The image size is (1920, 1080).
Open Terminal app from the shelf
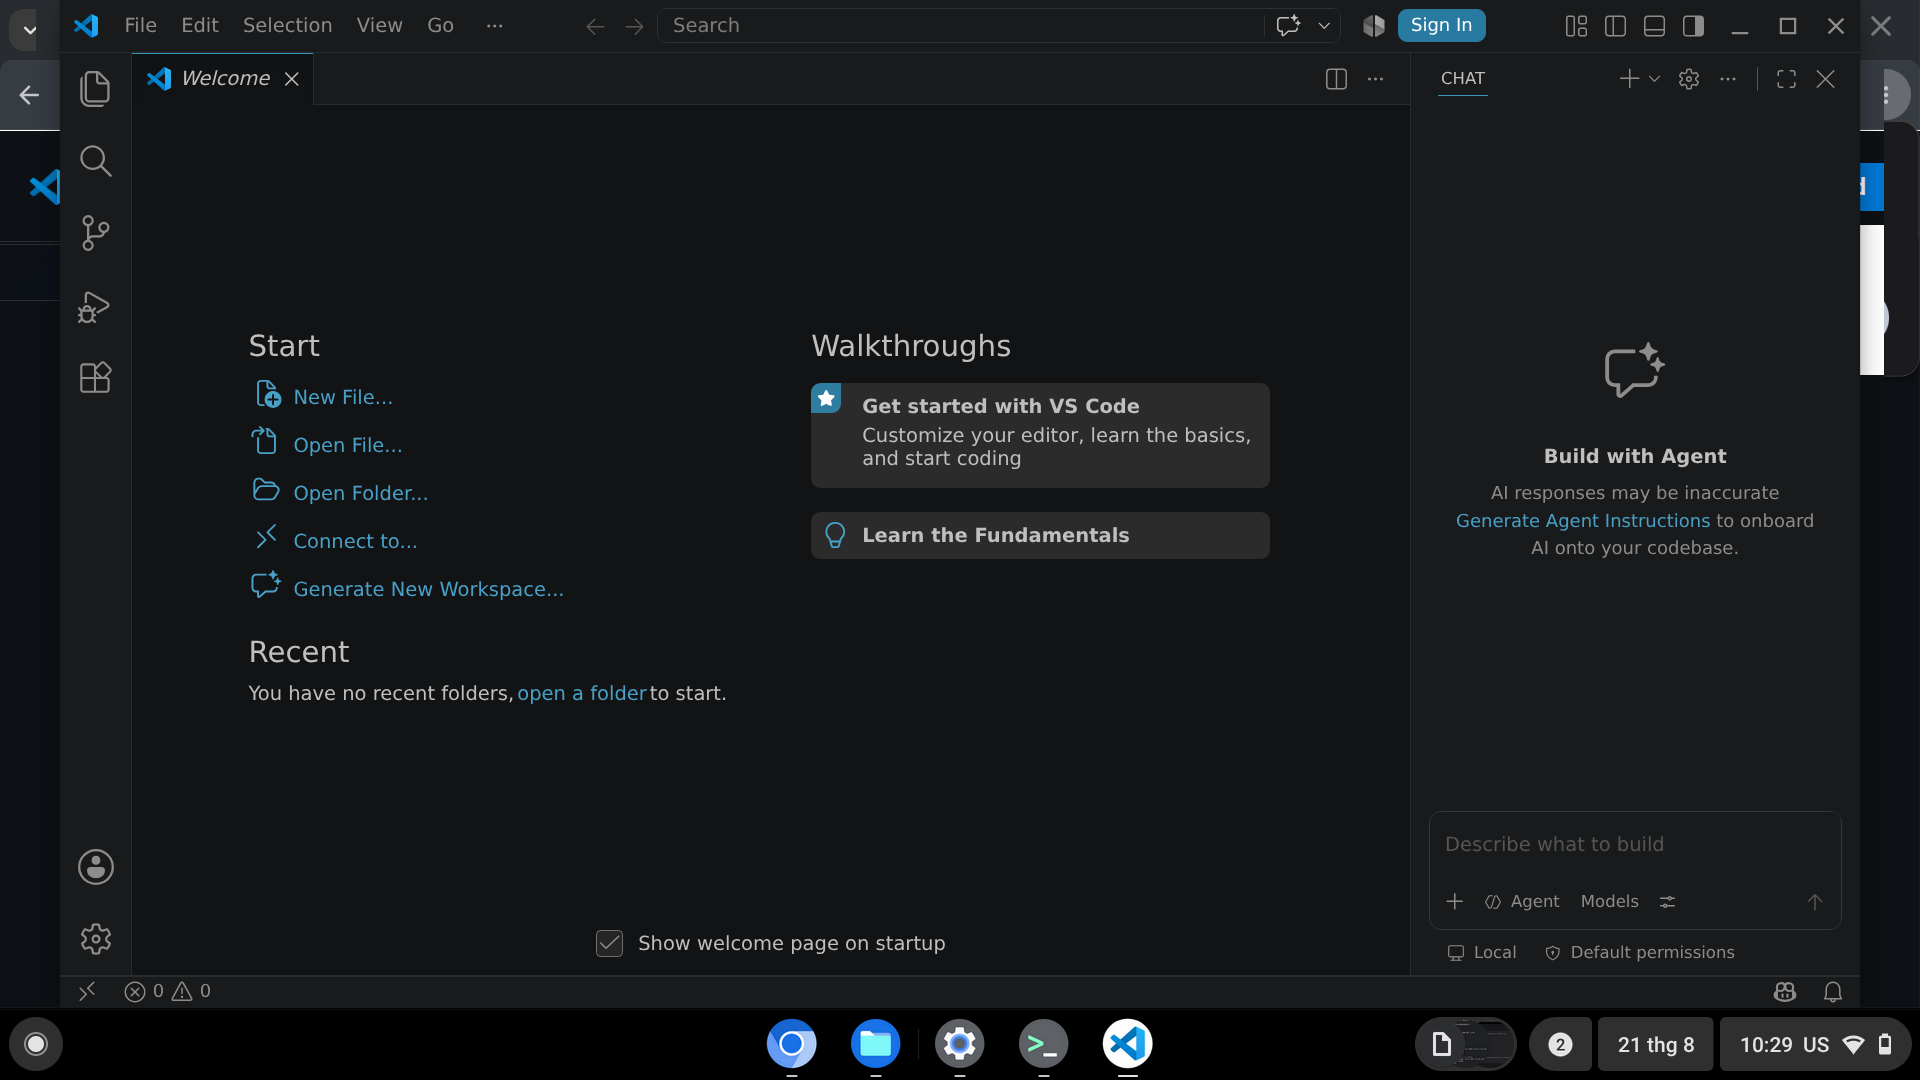pos(1043,1044)
